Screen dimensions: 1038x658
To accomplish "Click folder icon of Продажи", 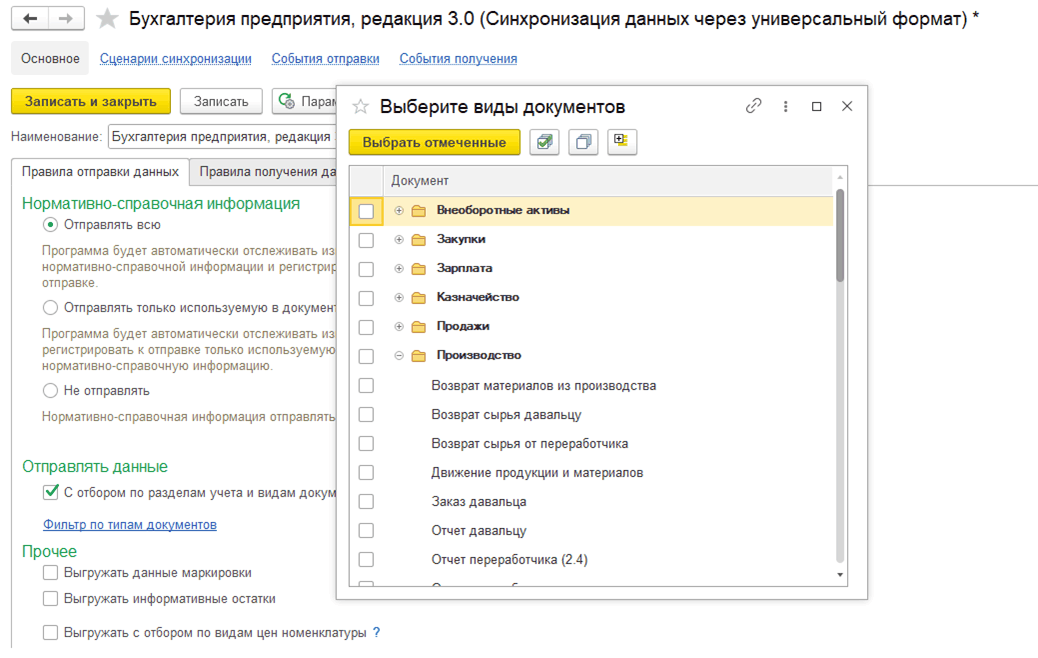I will click(418, 327).
